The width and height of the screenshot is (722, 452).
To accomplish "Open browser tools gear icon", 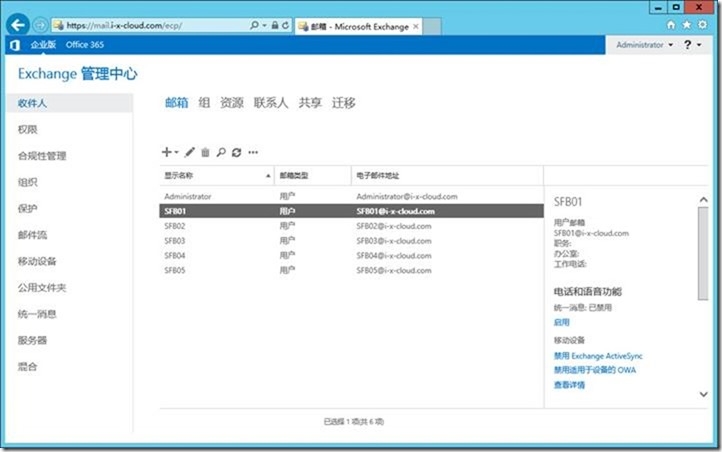I will (702, 25).
